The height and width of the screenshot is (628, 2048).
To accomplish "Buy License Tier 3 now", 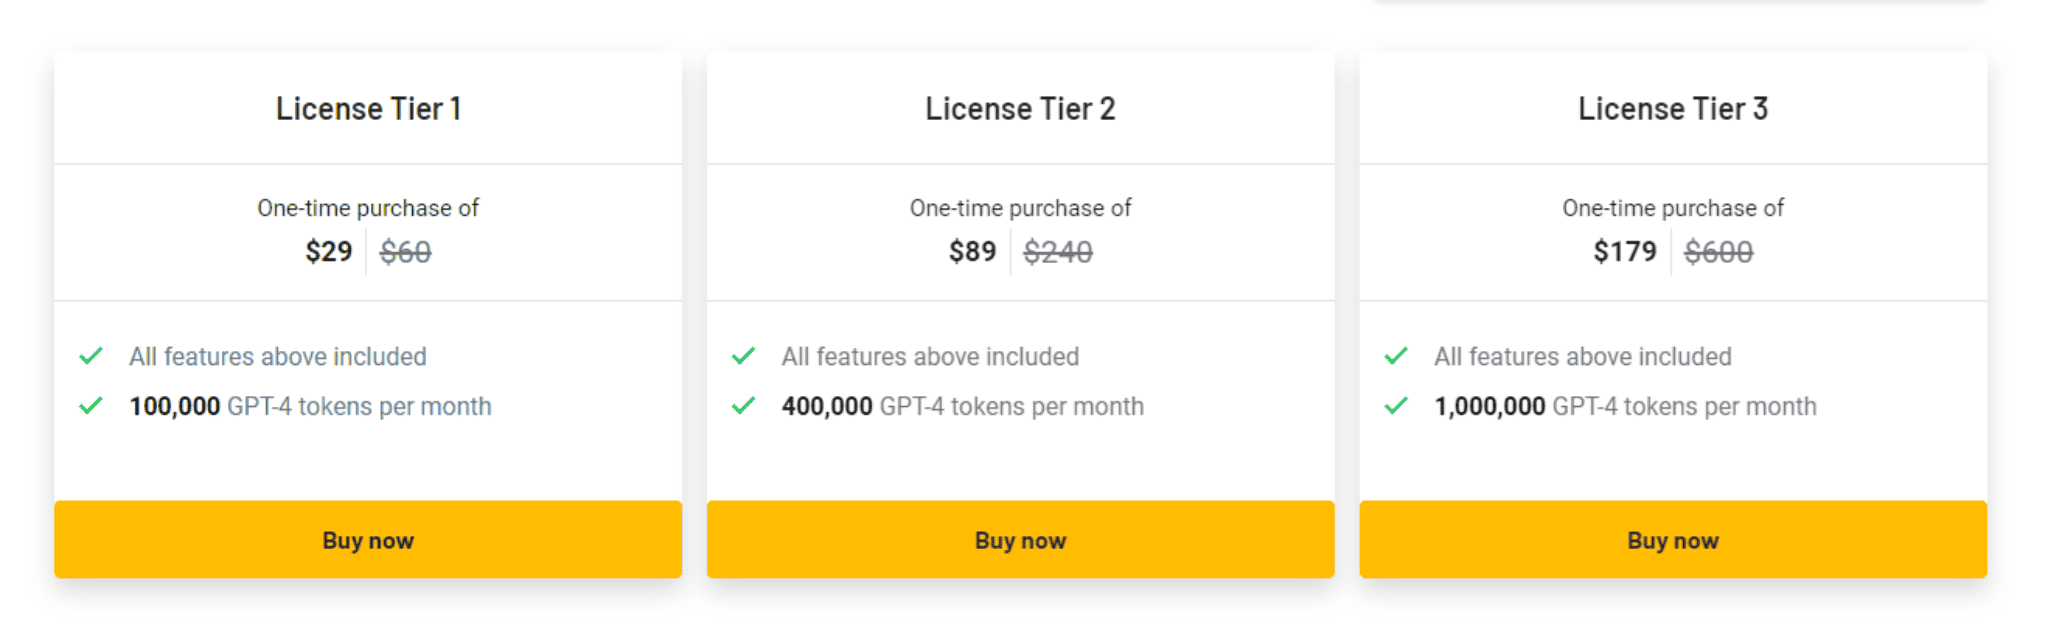I will 1673,540.
